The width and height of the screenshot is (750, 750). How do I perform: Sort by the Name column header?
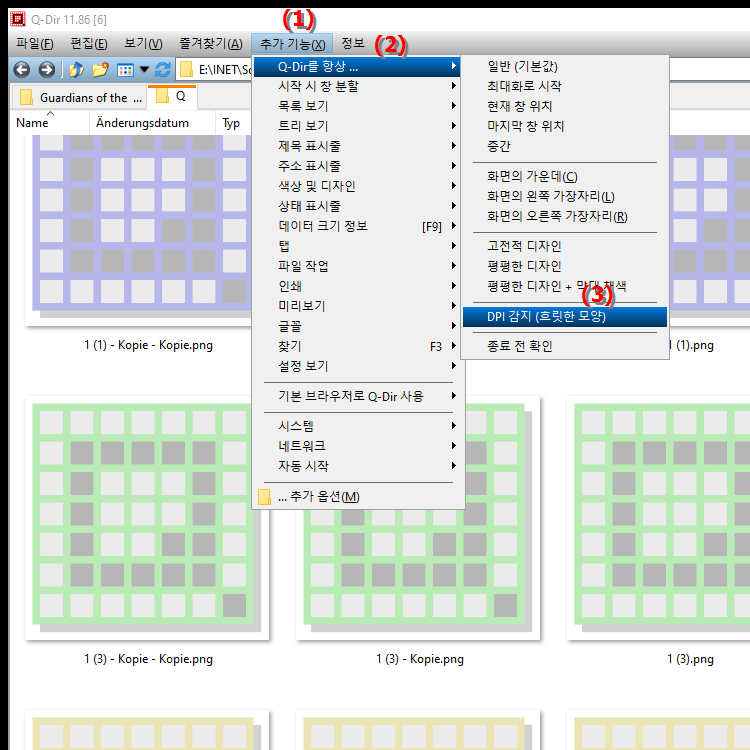point(50,123)
